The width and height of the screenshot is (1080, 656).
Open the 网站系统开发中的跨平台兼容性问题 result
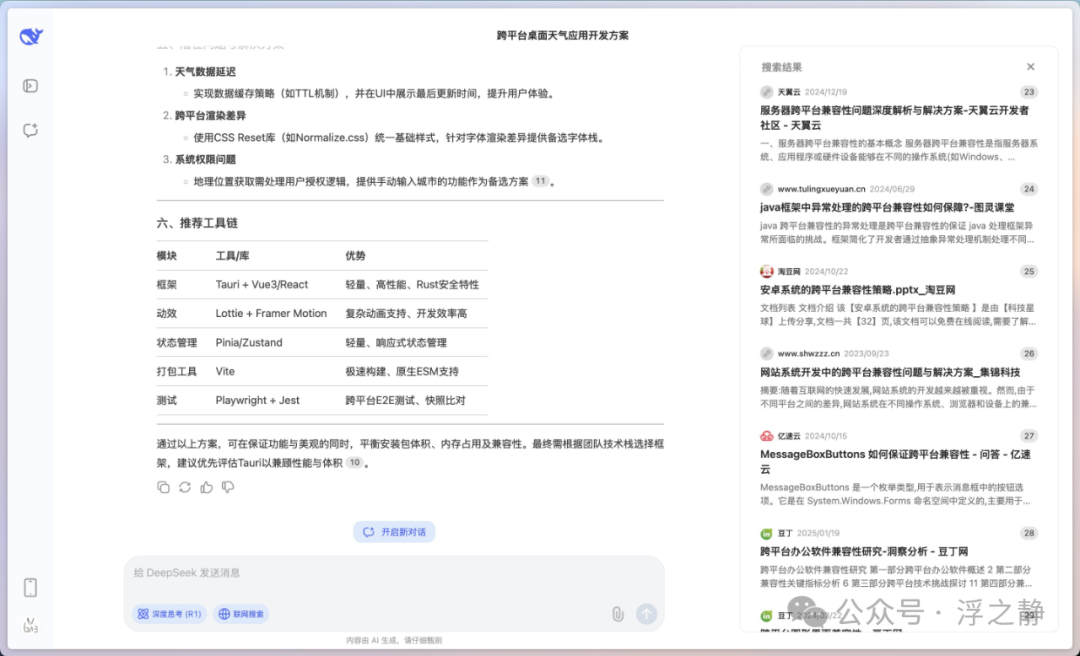pyautogui.click(x=890, y=372)
